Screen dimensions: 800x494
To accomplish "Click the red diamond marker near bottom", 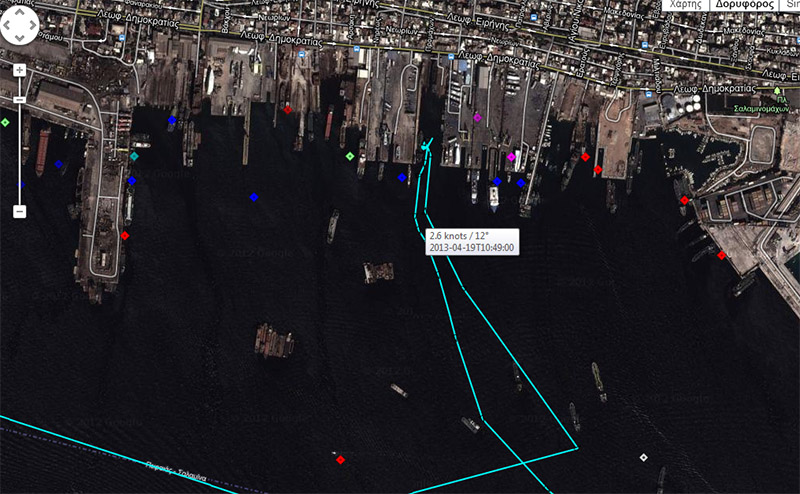I will pos(341,460).
